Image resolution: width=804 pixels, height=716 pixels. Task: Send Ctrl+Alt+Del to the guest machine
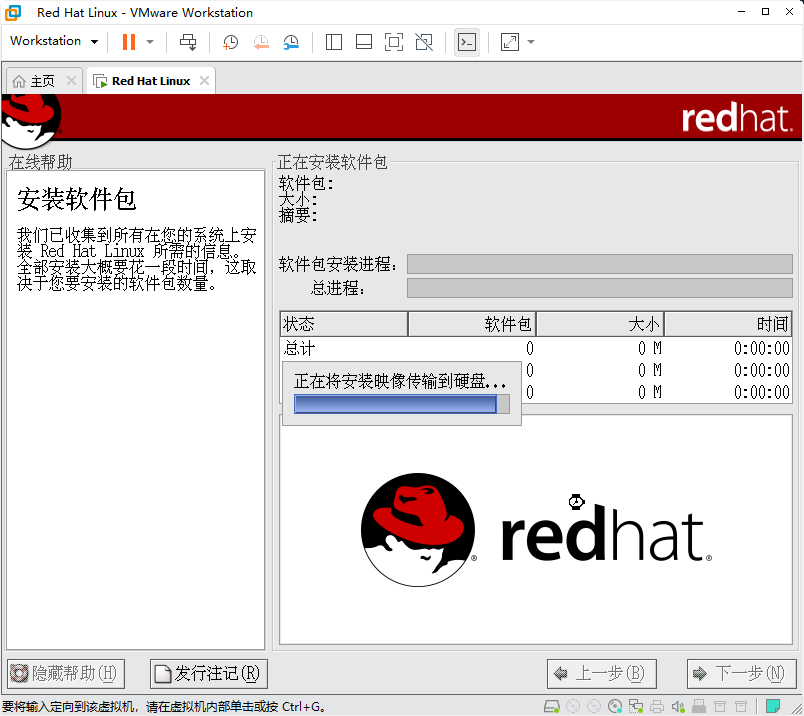187,41
